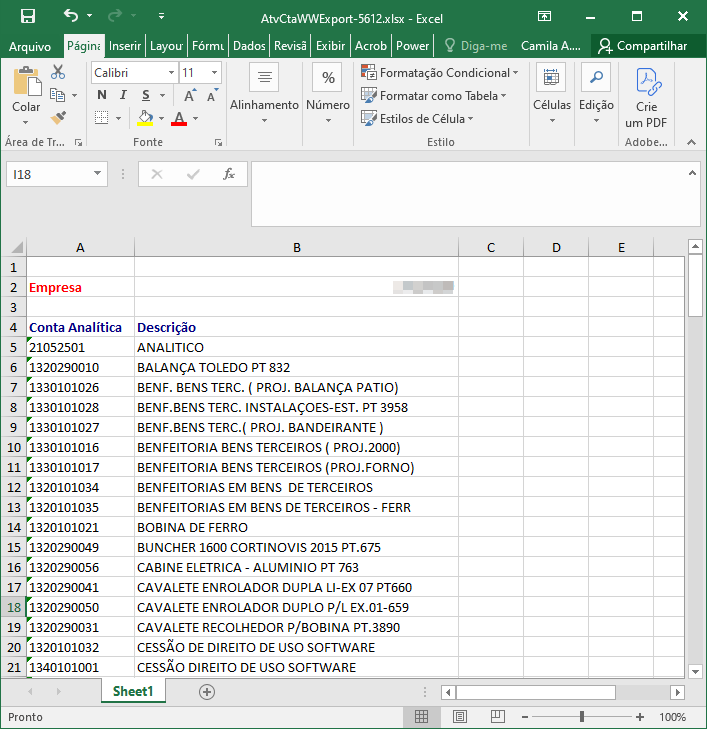The image size is (707, 729).
Task: Toggle Bold (N) formatting
Action: click(x=102, y=95)
